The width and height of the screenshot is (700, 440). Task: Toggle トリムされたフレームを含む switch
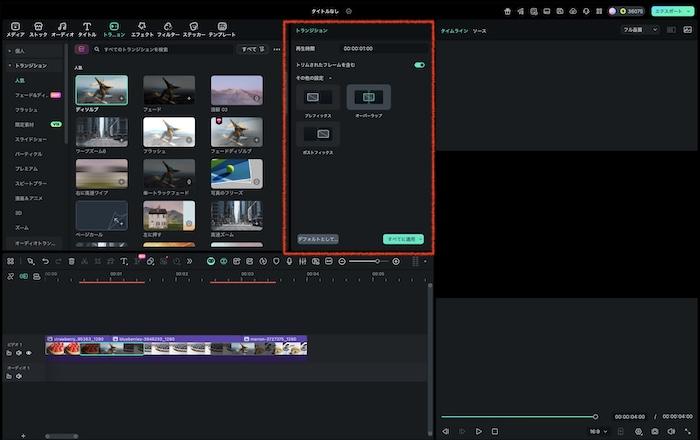(419, 65)
